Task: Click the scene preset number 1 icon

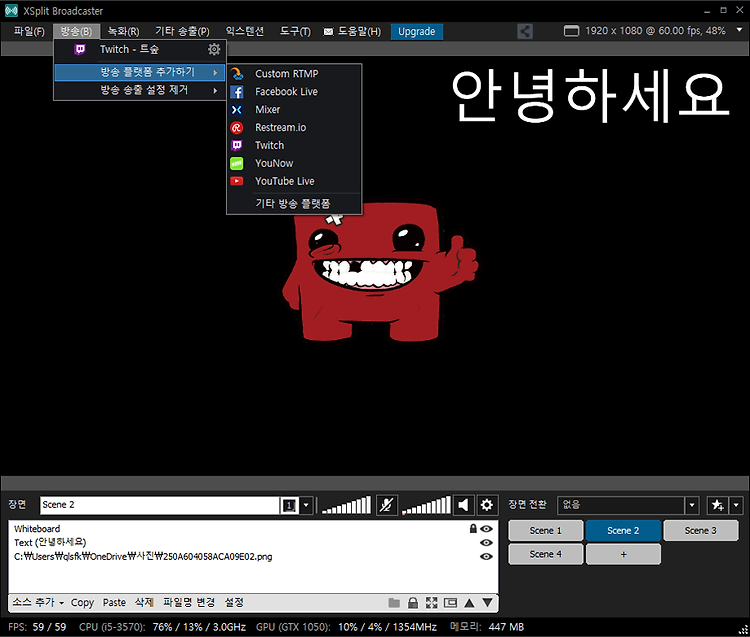Action: click(289, 505)
